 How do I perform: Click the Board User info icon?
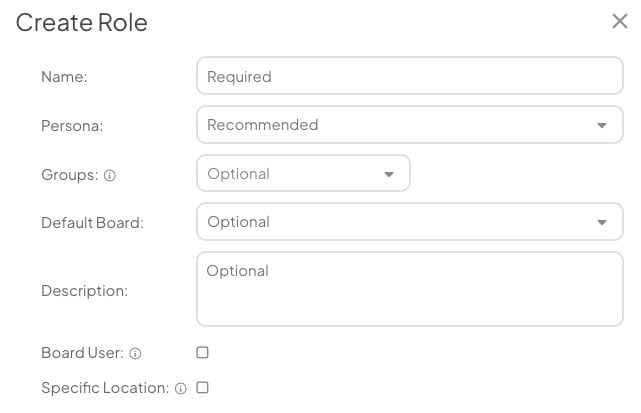[x=135, y=353]
